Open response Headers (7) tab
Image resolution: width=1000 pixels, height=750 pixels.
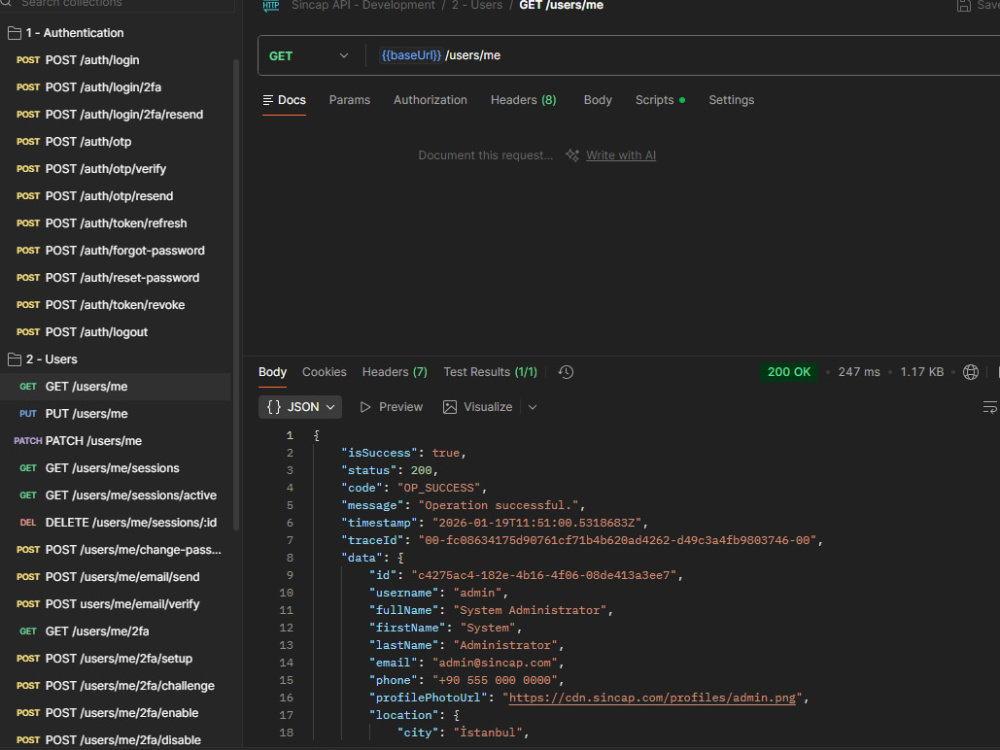tap(395, 372)
